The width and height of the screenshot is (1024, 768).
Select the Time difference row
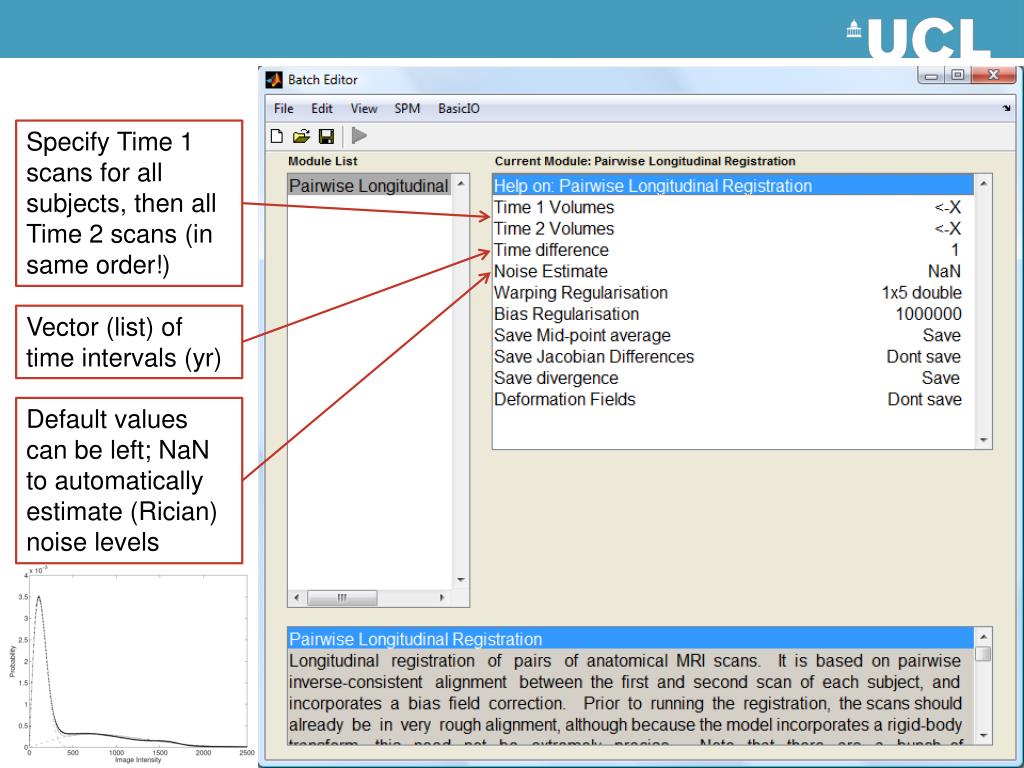[733, 250]
